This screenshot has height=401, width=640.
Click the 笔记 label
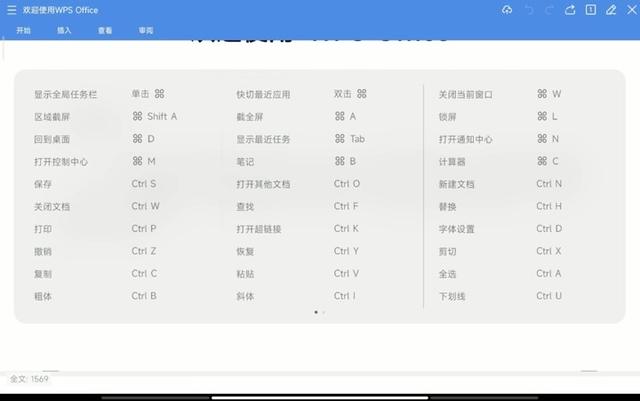pyautogui.click(x=245, y=162)
